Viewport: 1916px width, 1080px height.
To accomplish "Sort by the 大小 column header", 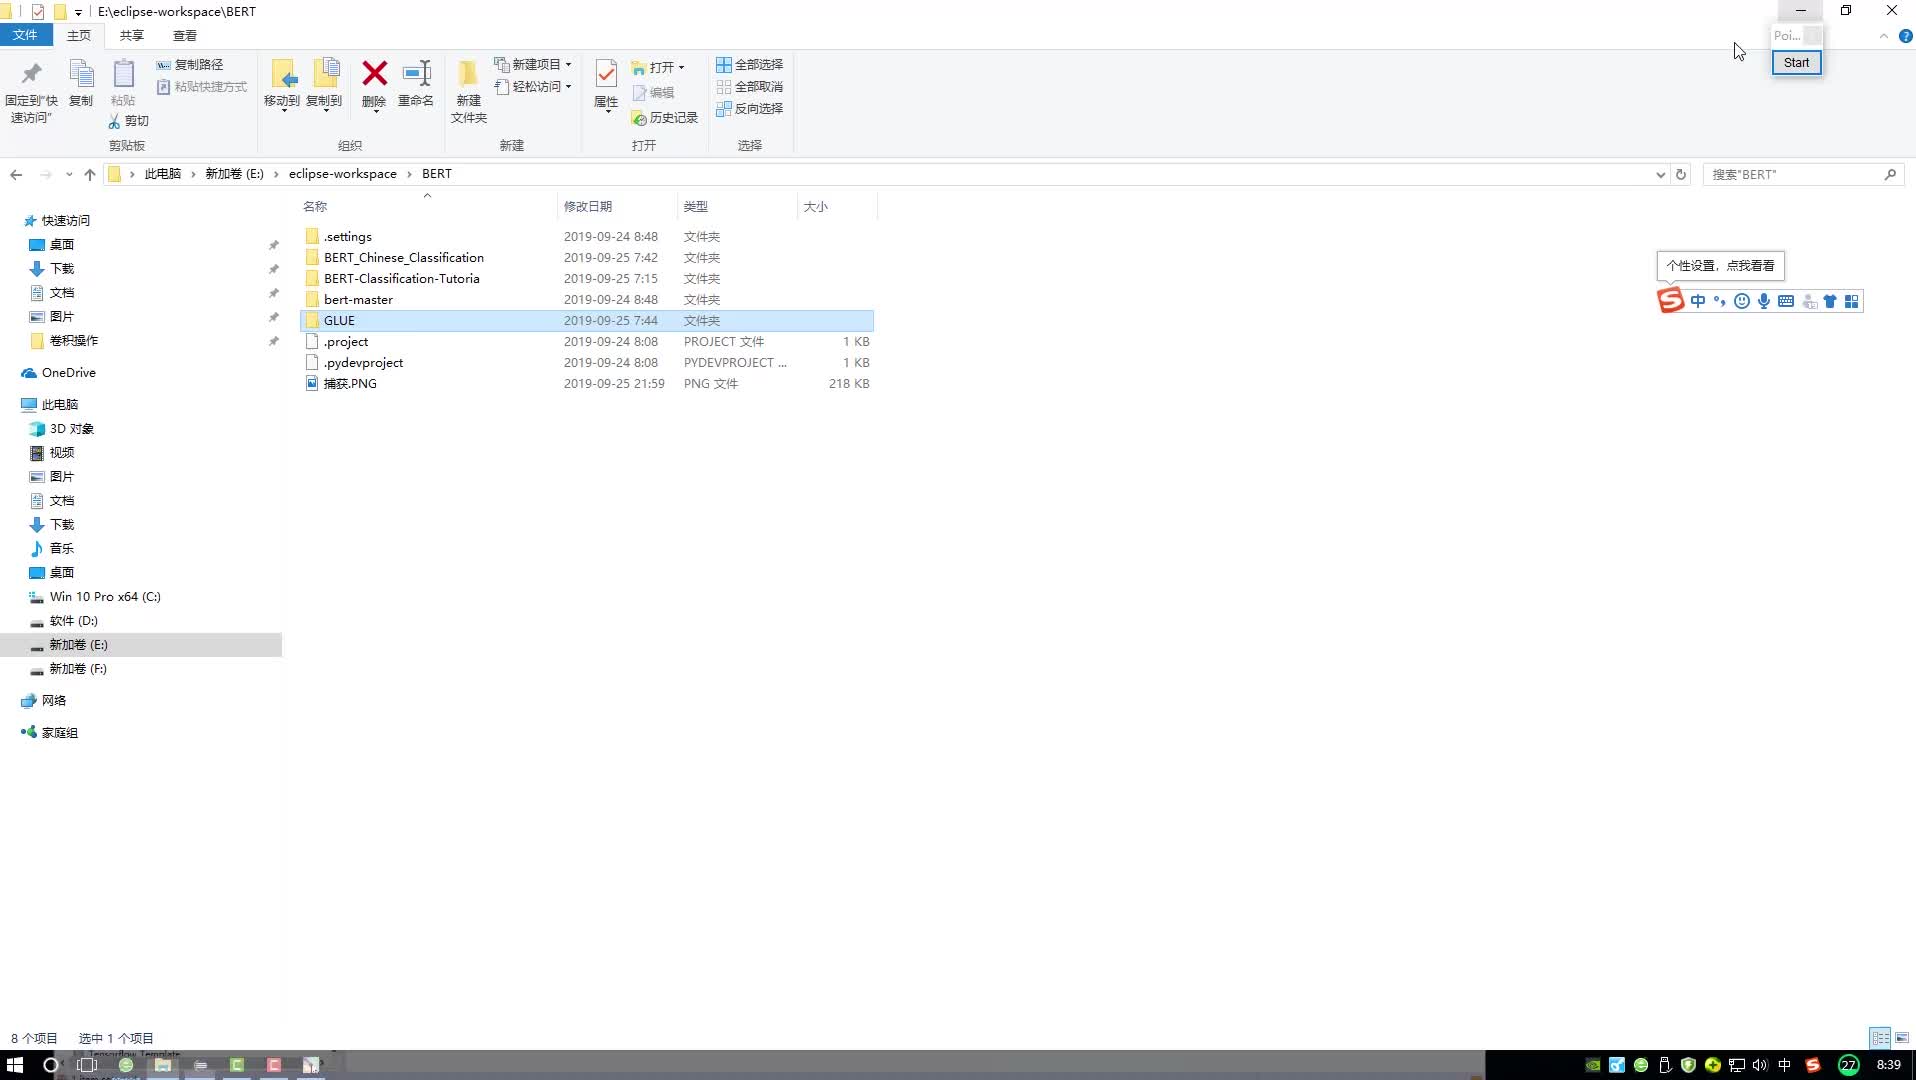I will [837, 207].
